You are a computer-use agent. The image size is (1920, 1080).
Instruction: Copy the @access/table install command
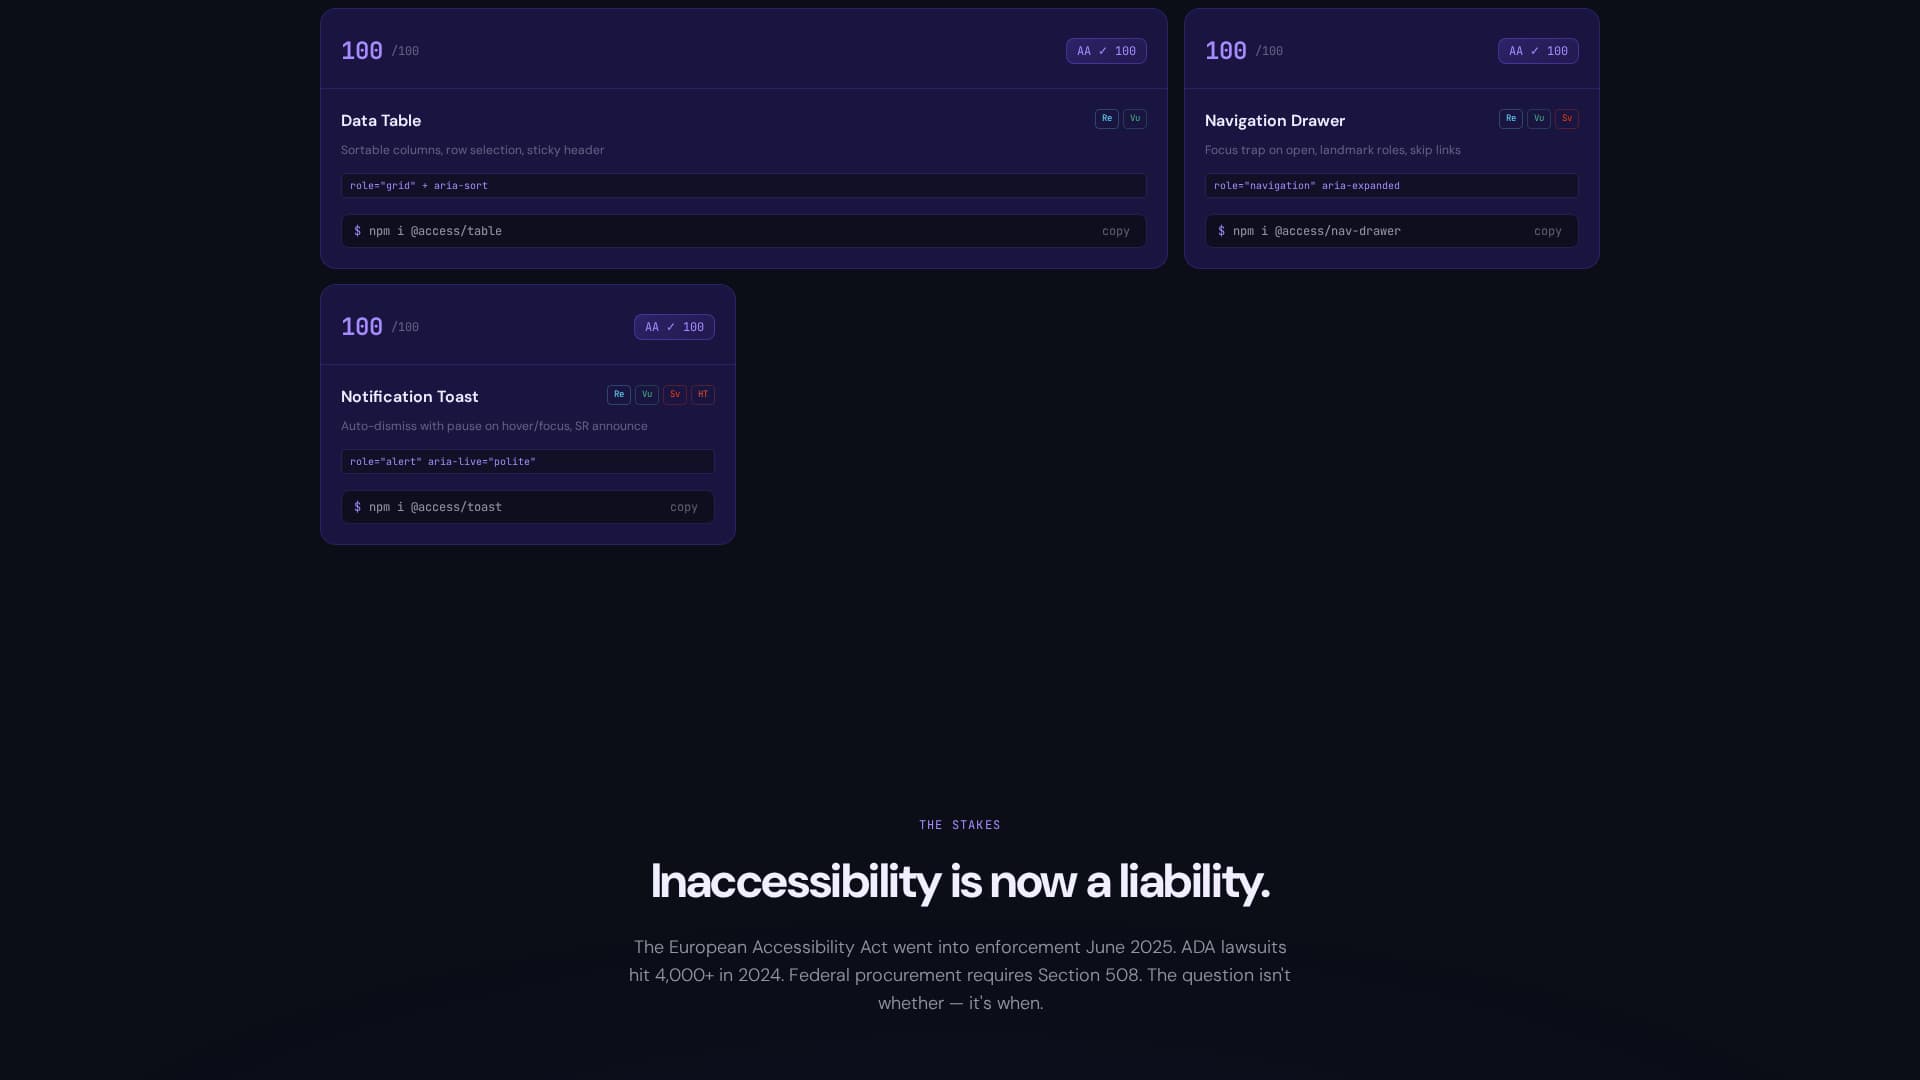[x=1115, y=231]
